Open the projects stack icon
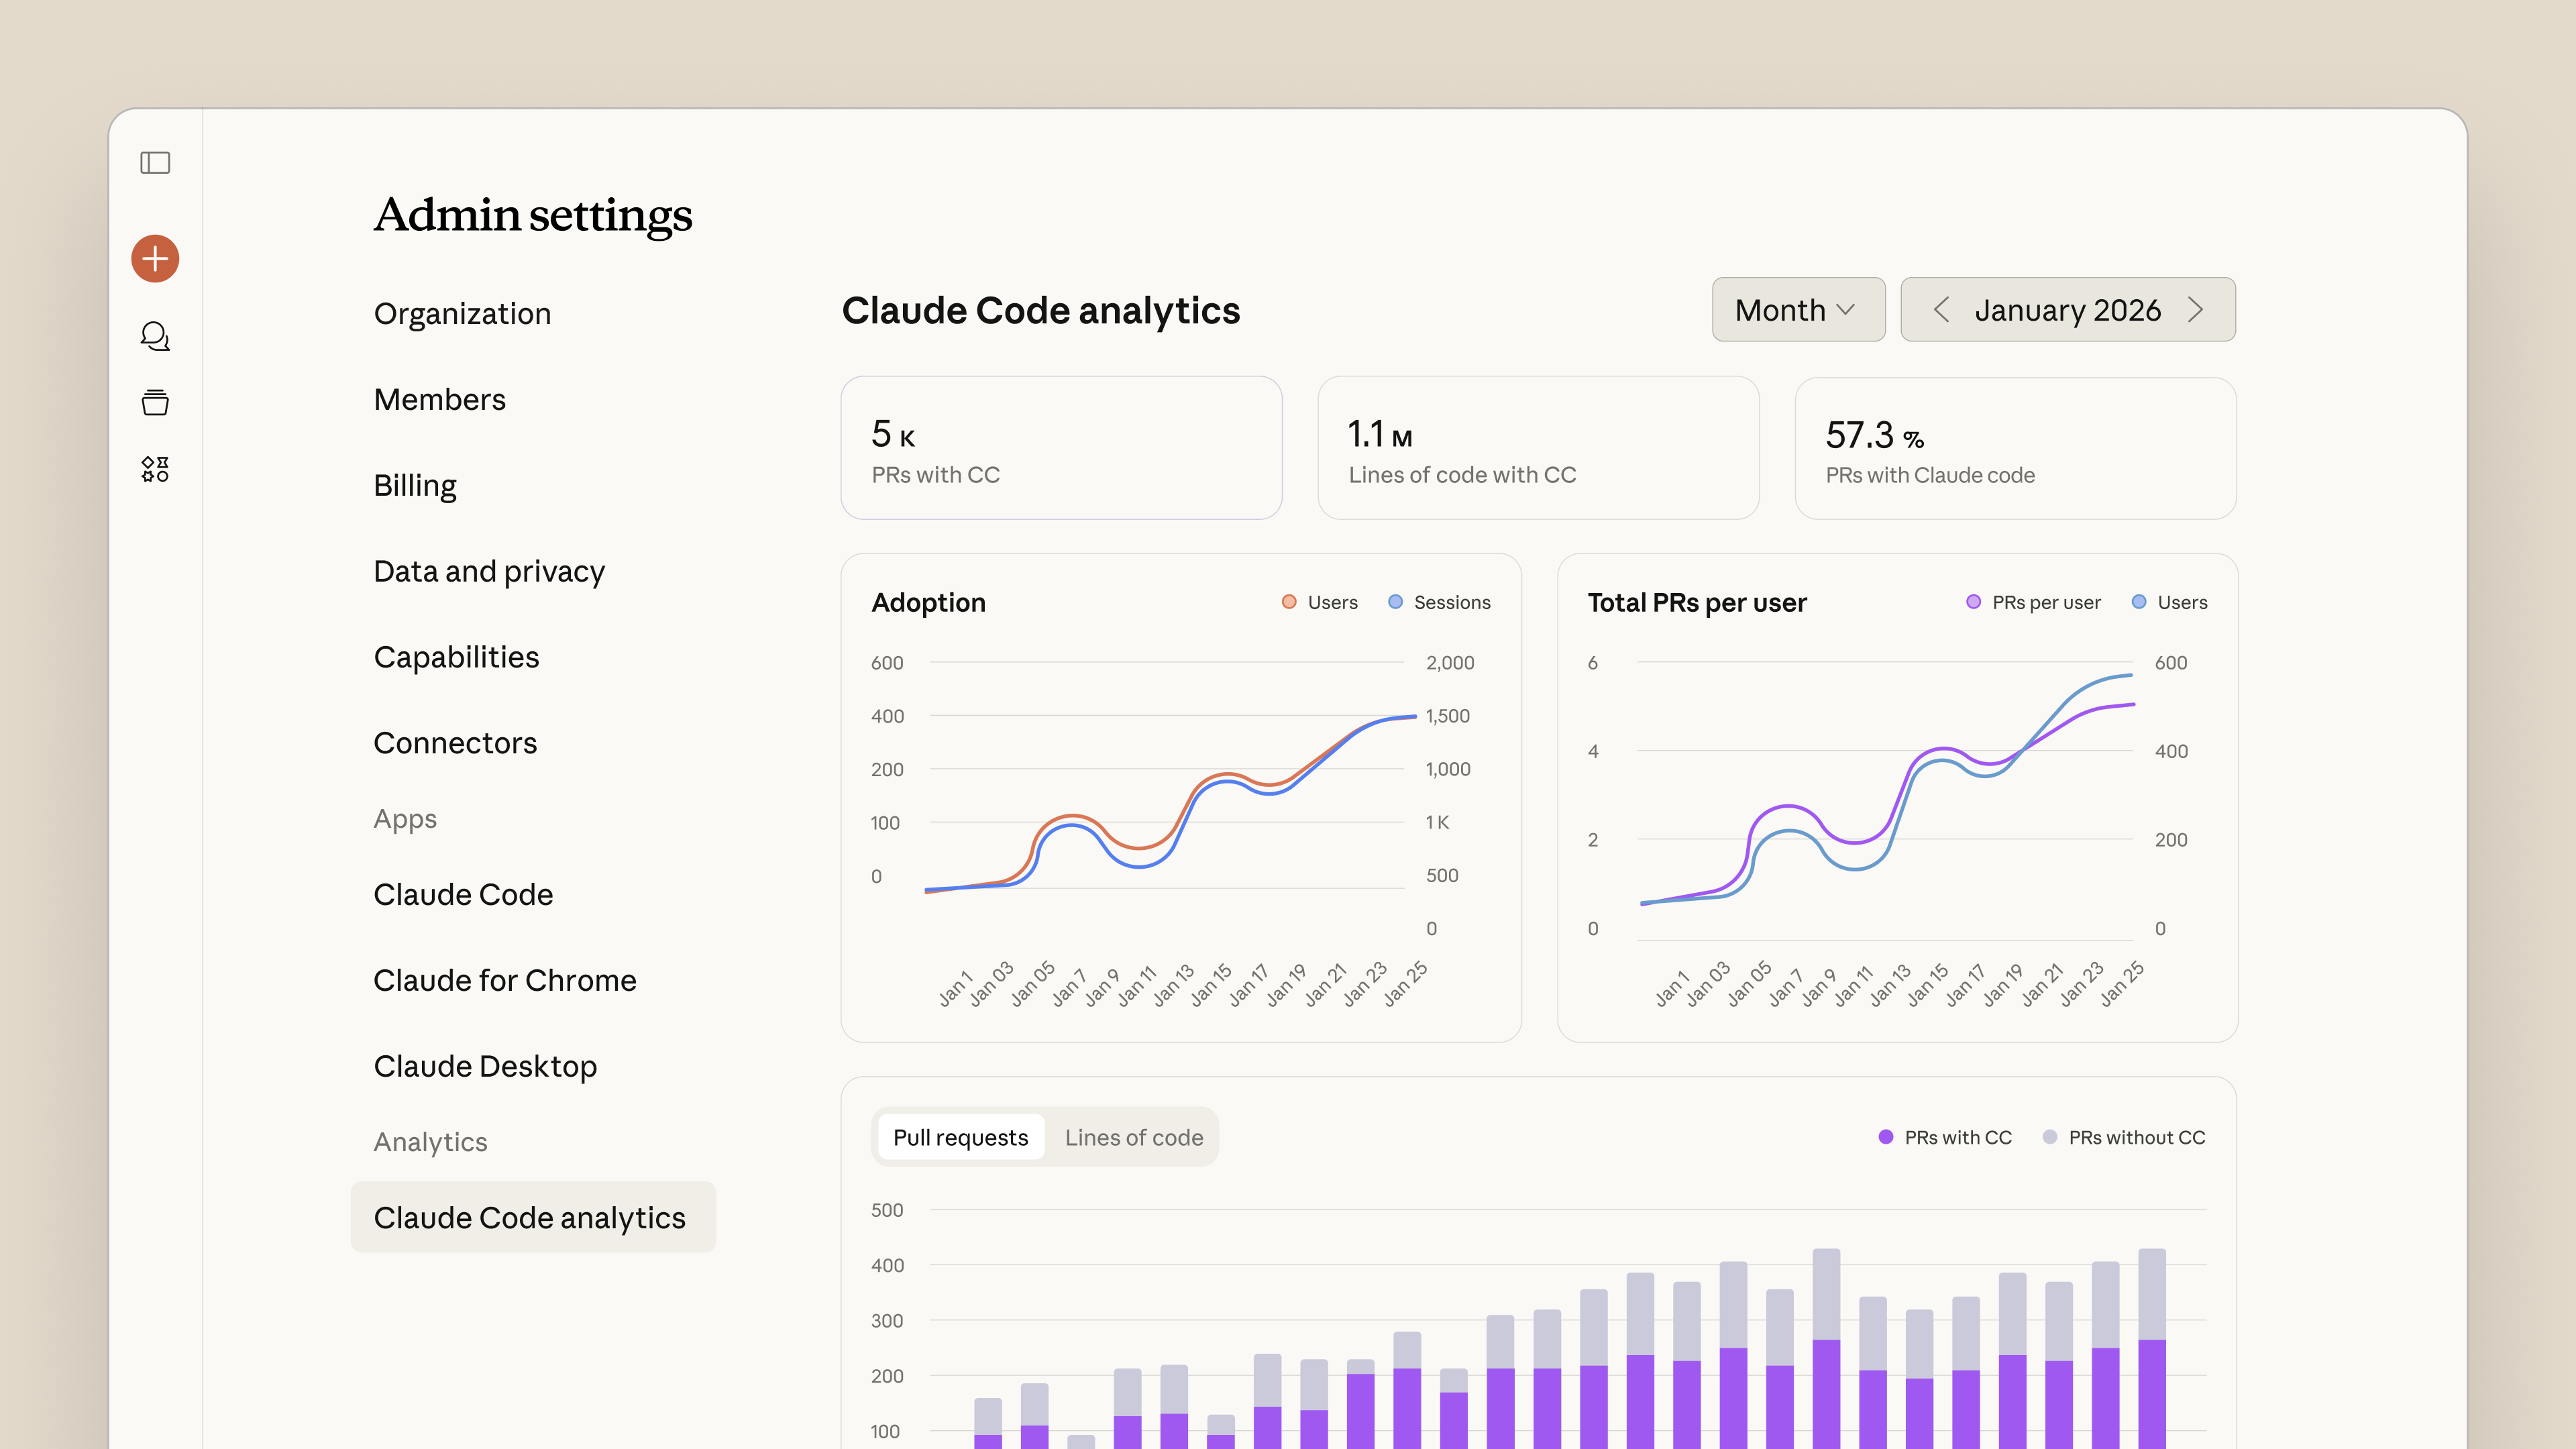The height and width of the screenshot is (1449, 2576). [x=155, y=402]
